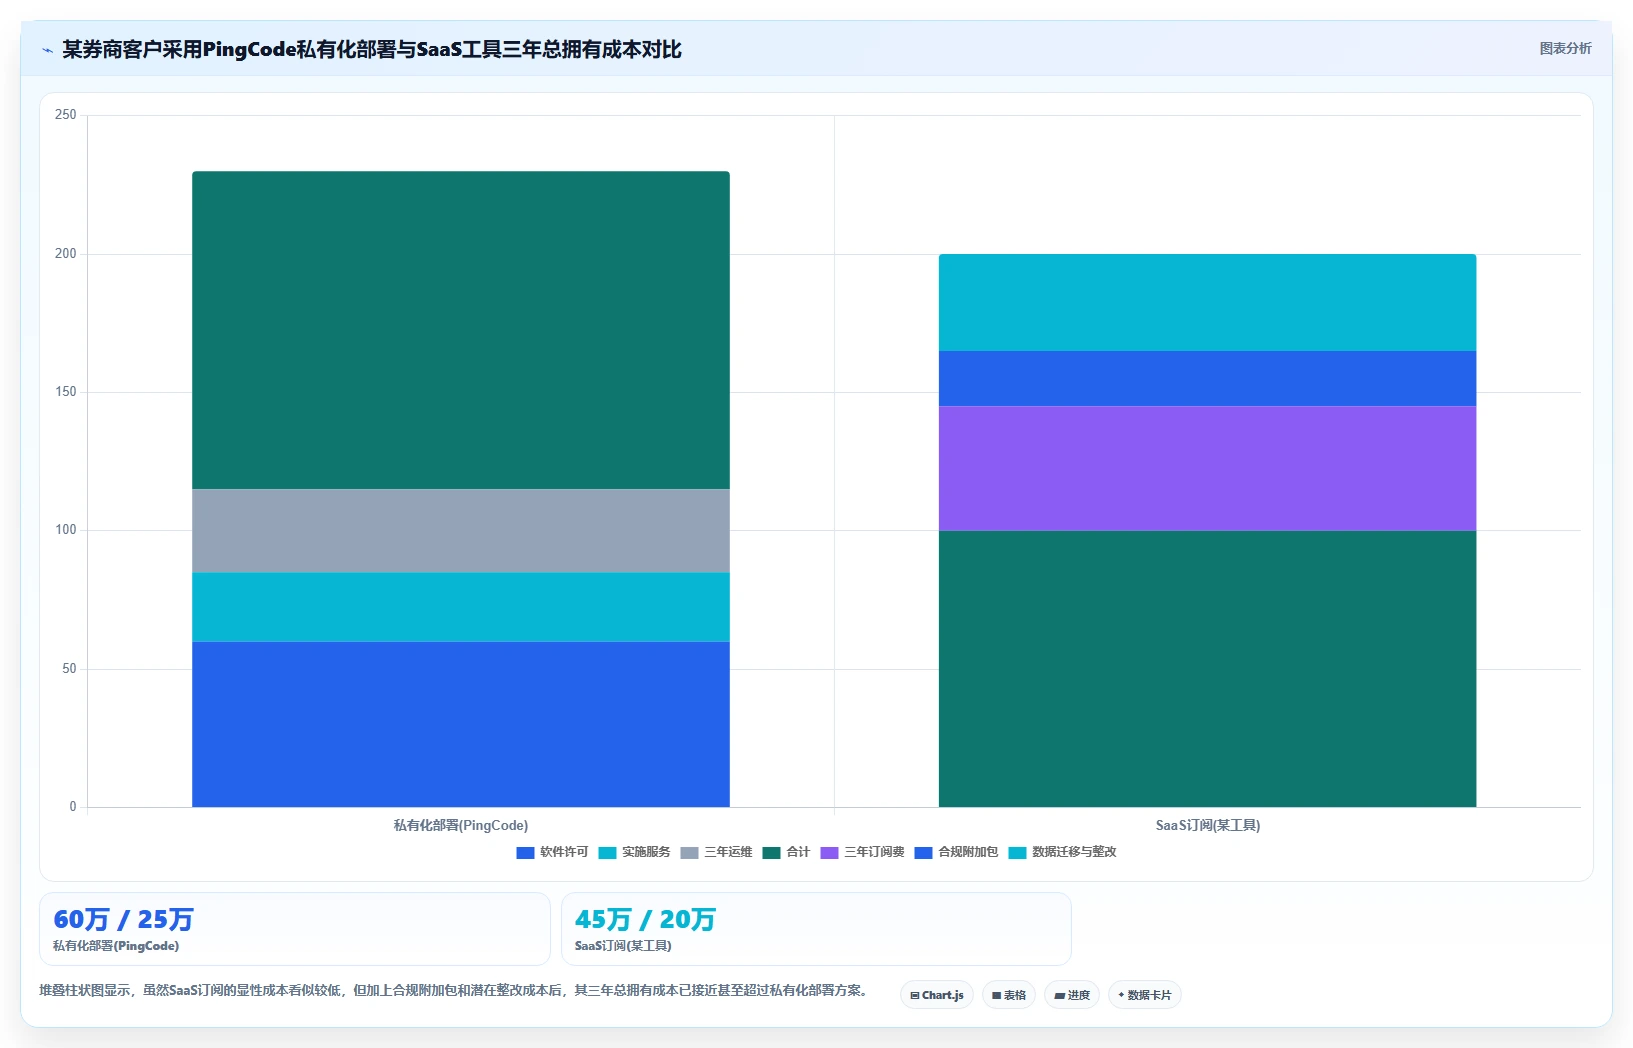The height and width of the screenshot is (1048, 1633).
Task: Click the dark green bottom segment in SaaS bar
Action: tap(1207, 668)
